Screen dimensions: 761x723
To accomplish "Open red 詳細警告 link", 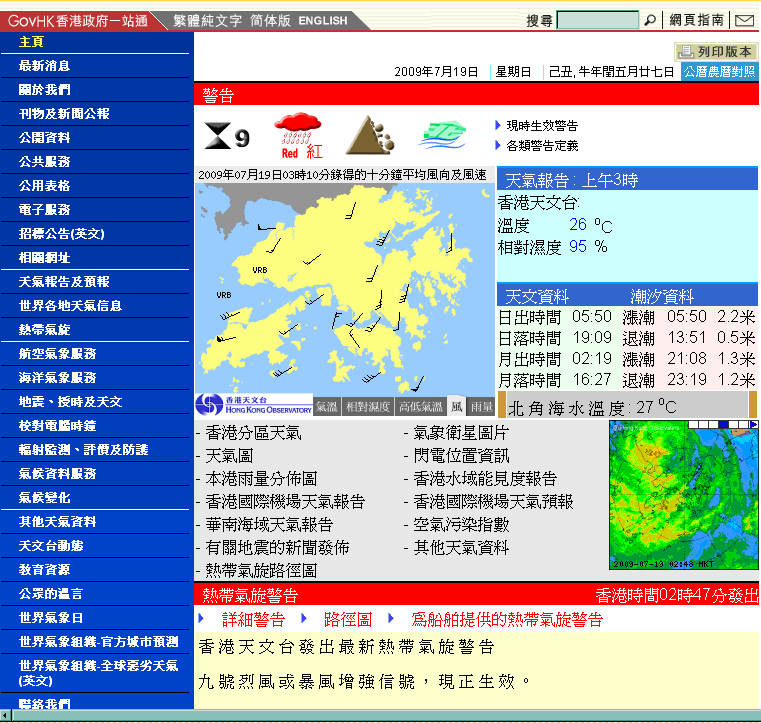I will click(253, 620).
